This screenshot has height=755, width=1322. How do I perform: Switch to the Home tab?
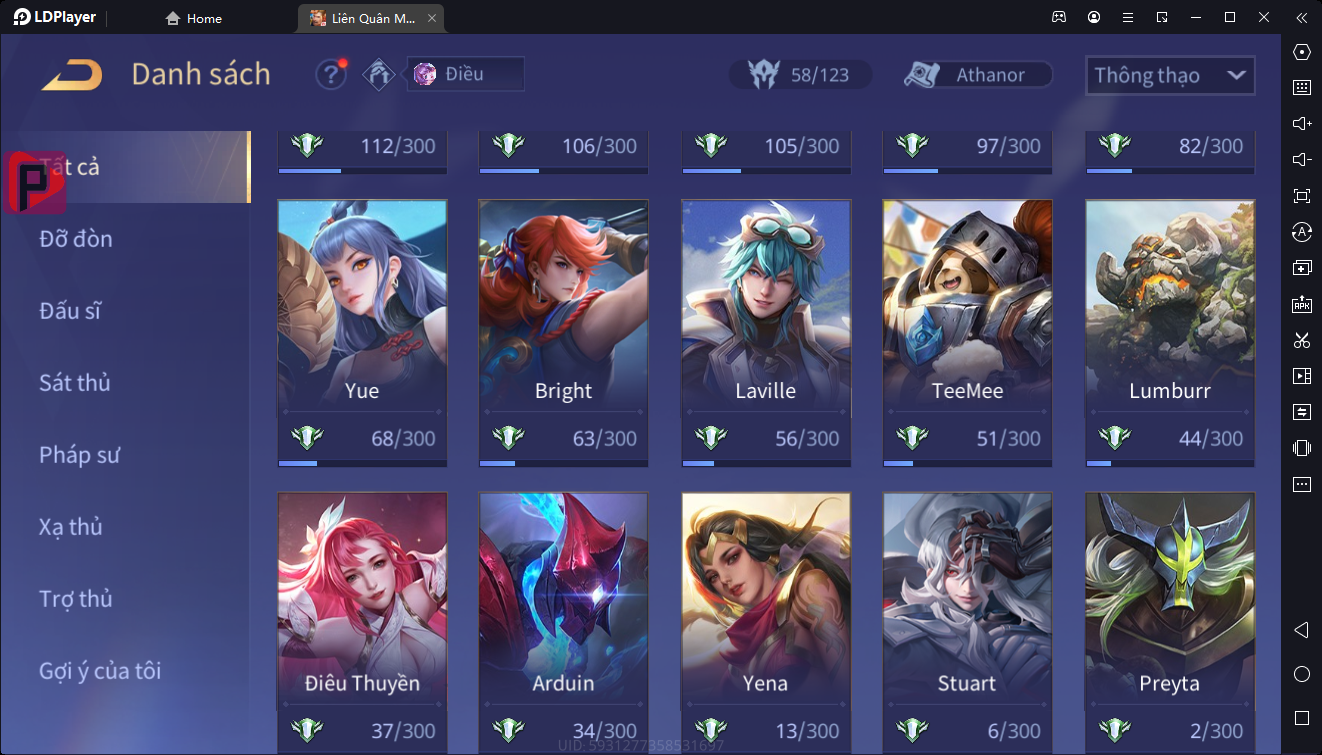(194, 18)
